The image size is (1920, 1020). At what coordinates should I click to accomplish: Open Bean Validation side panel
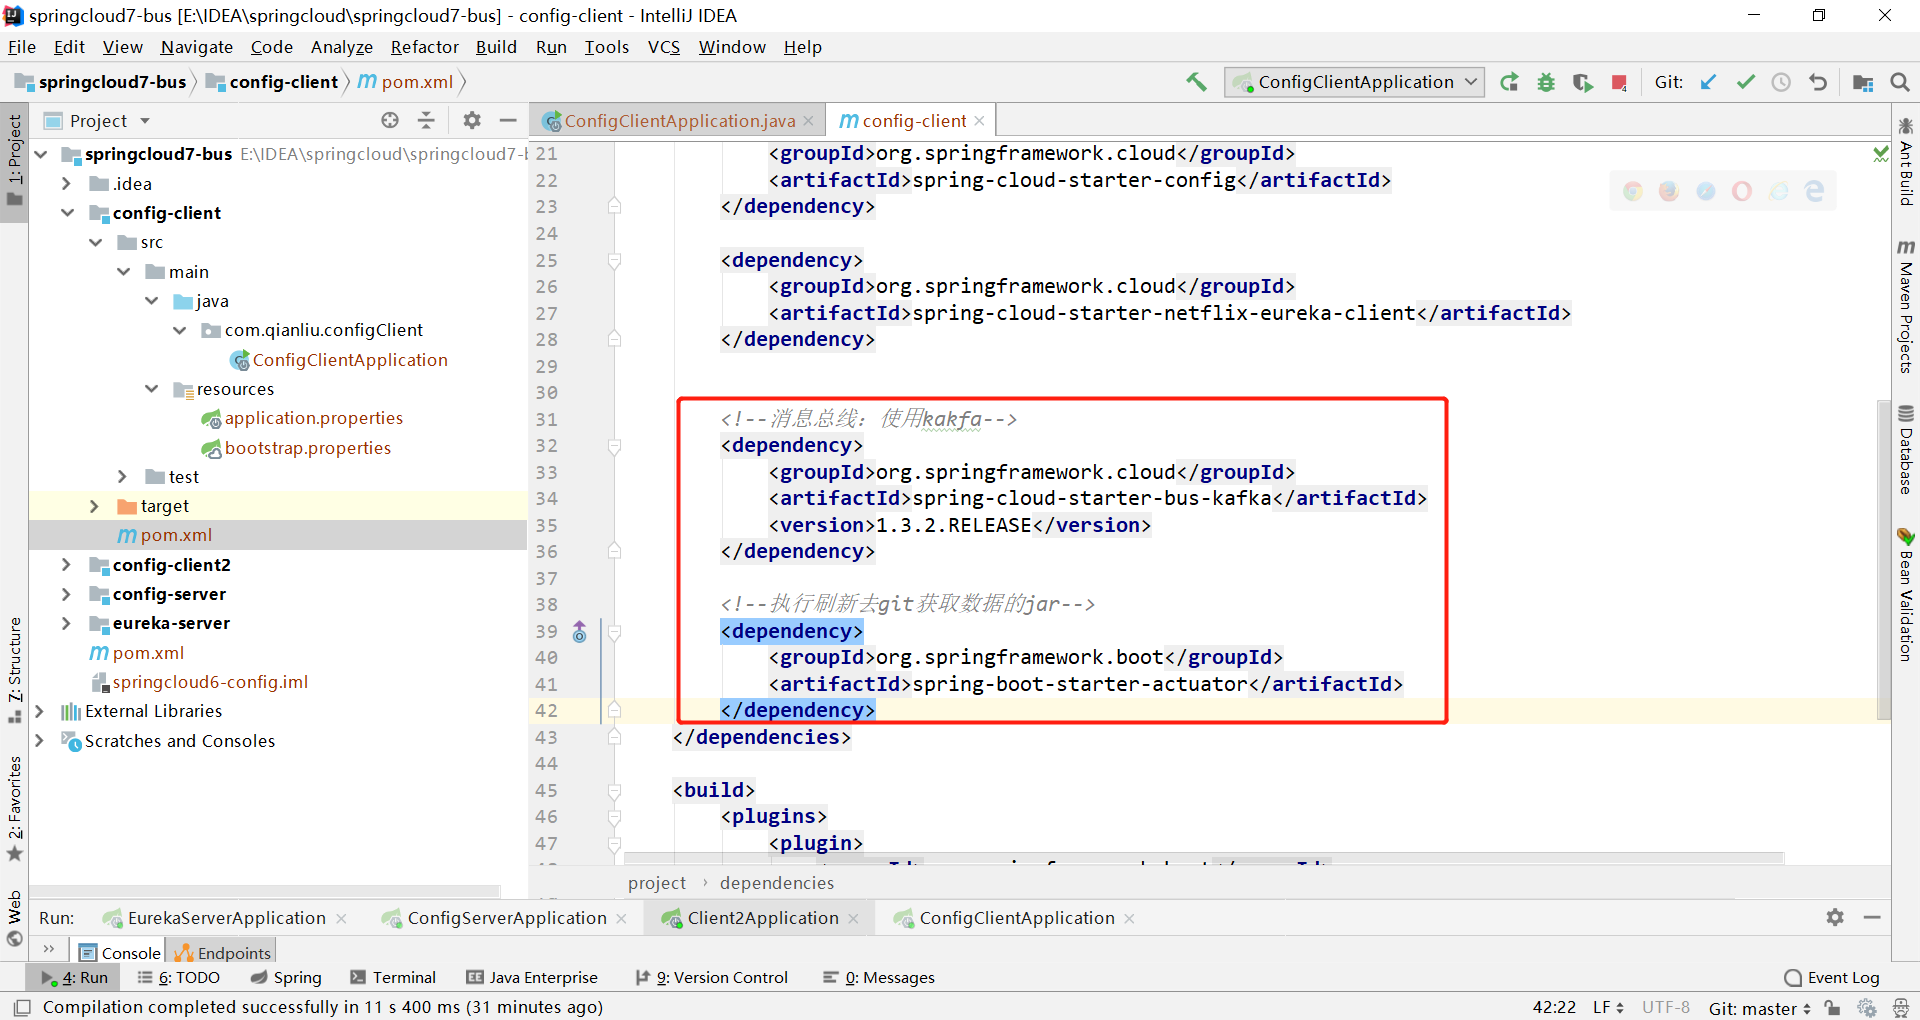(1906, 594)
